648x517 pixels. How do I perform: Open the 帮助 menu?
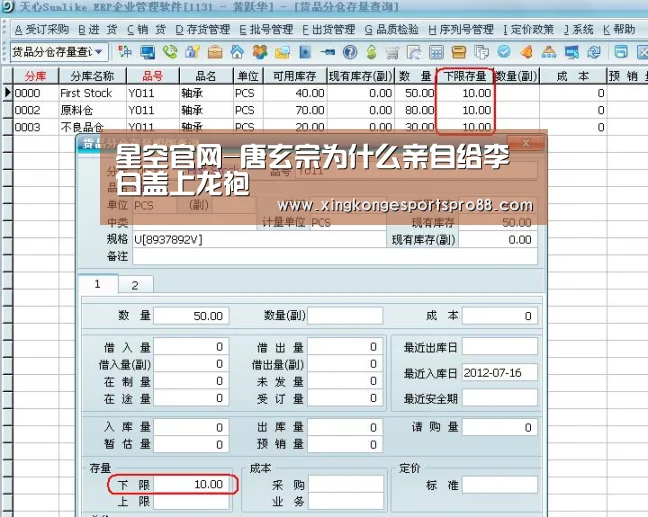619,30
